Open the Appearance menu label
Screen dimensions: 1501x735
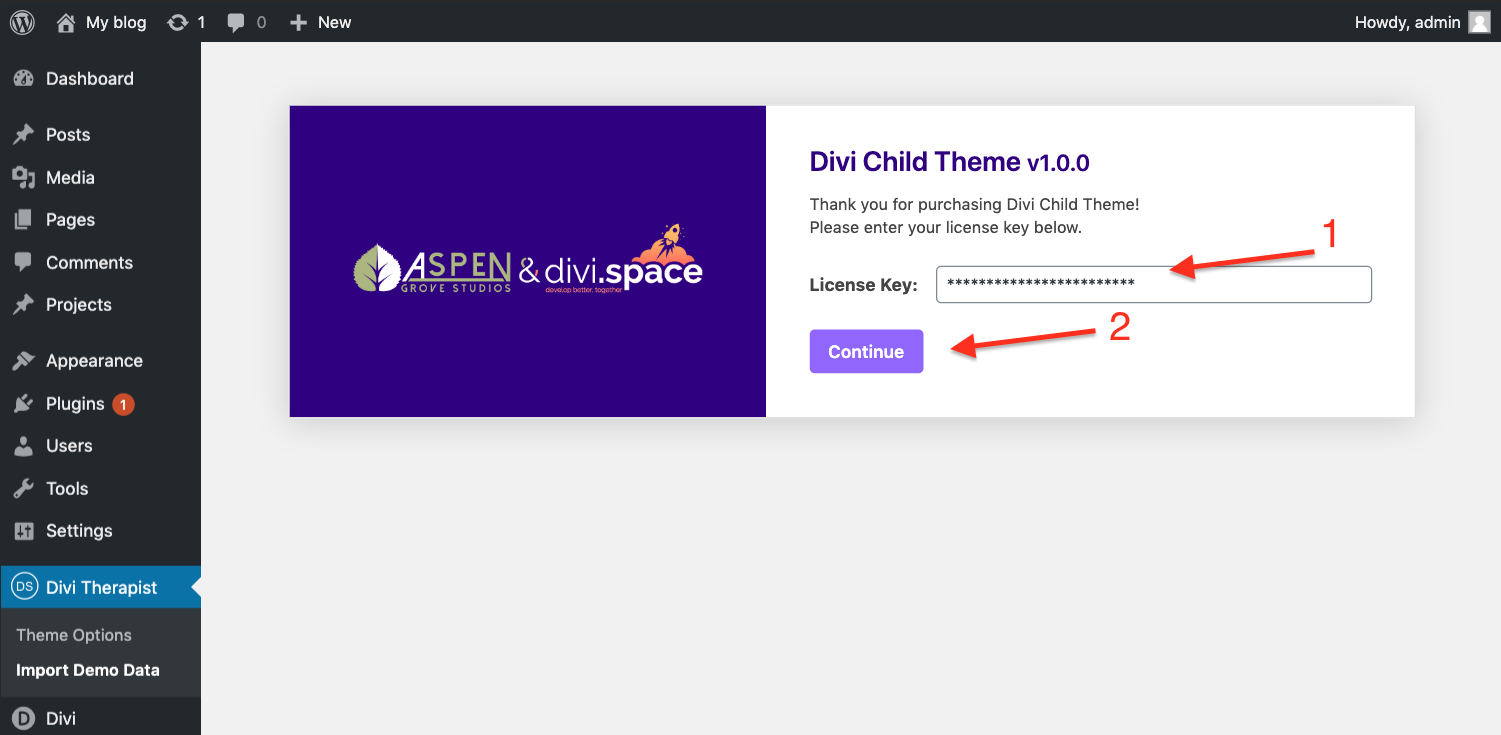(x=94, y=361)
